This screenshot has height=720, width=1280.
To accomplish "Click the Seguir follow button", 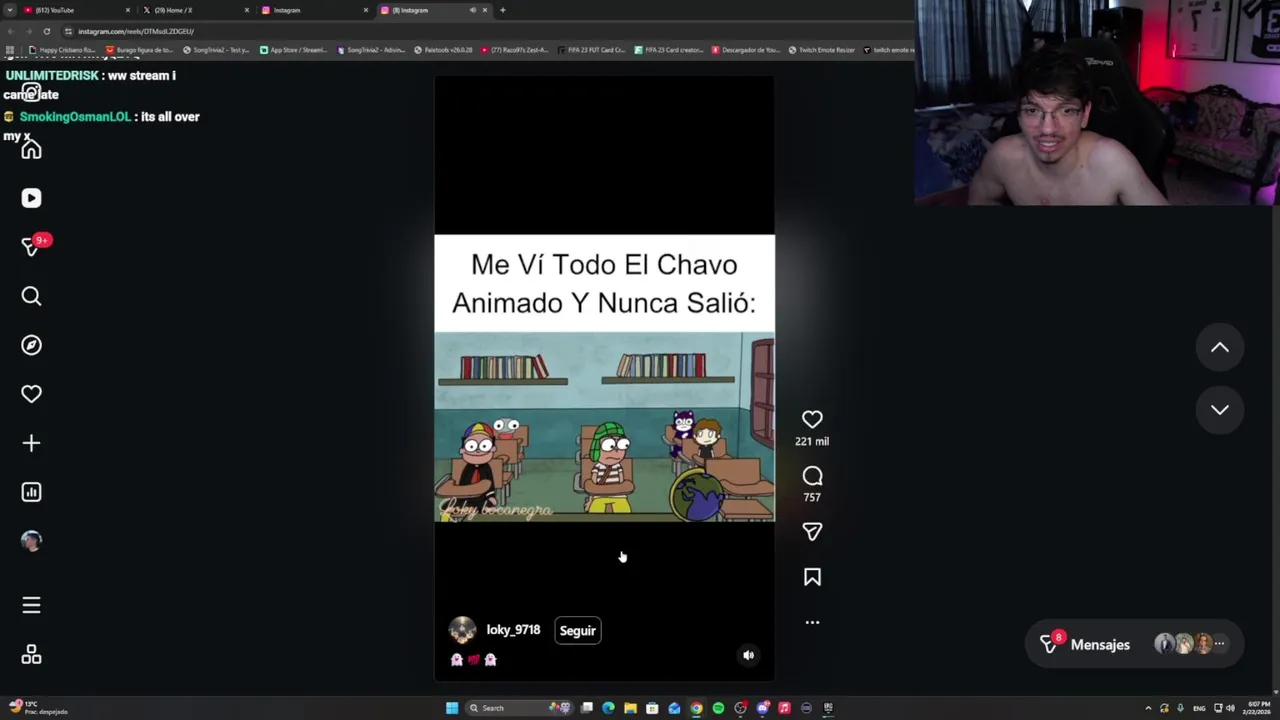I will (x=577, y=631).
